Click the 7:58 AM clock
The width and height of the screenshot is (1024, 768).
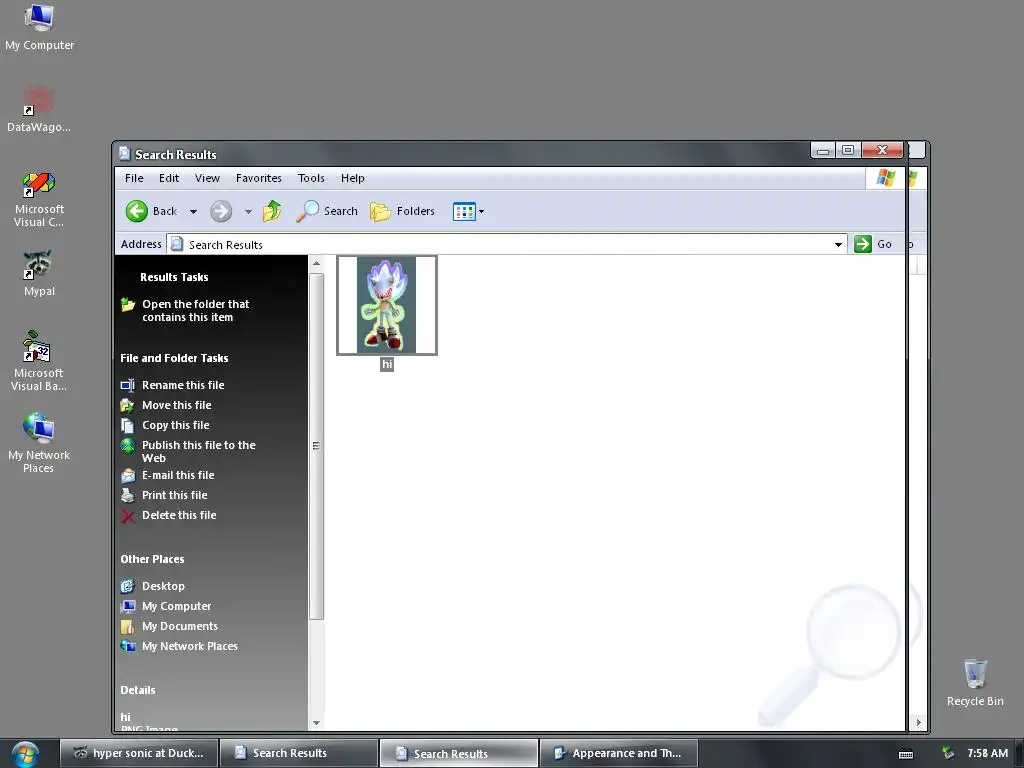point(987,753)
